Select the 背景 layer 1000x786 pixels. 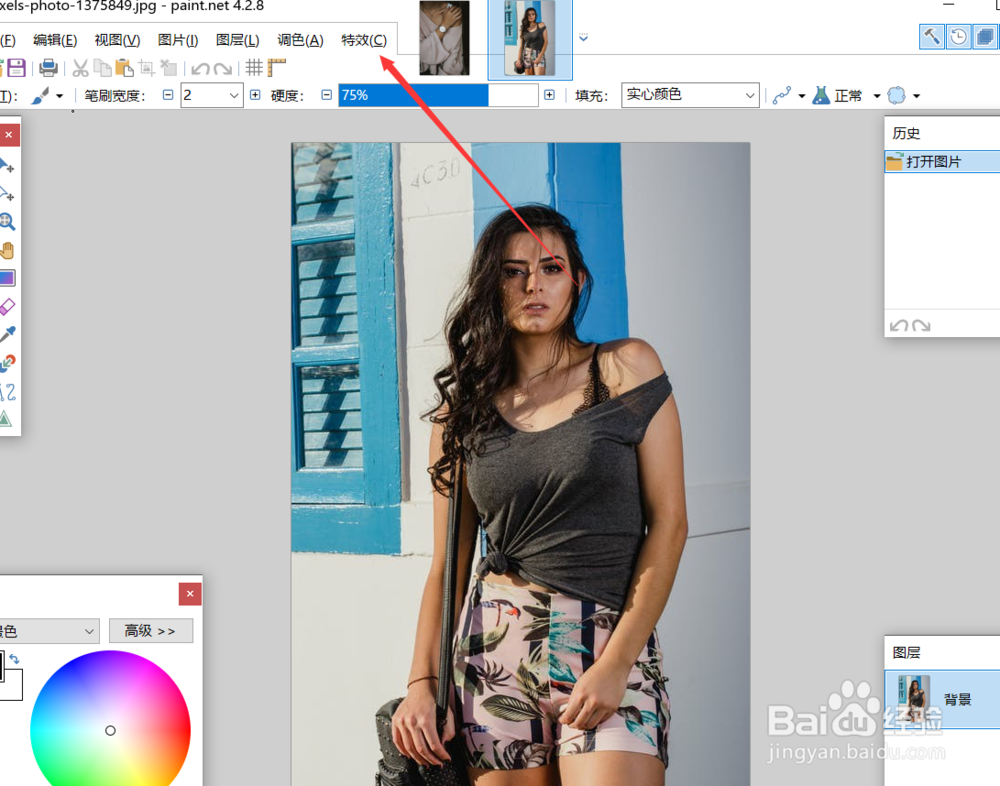[942, 699]
